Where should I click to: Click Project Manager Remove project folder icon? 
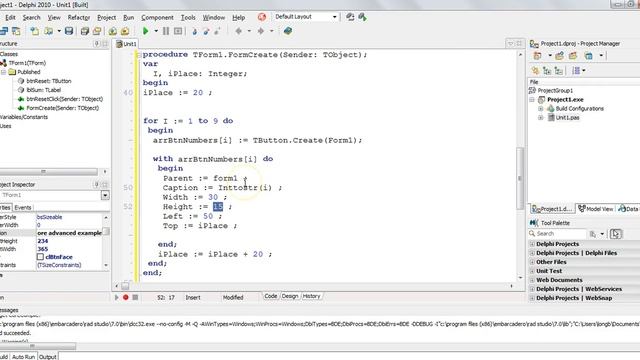(573, 56)
